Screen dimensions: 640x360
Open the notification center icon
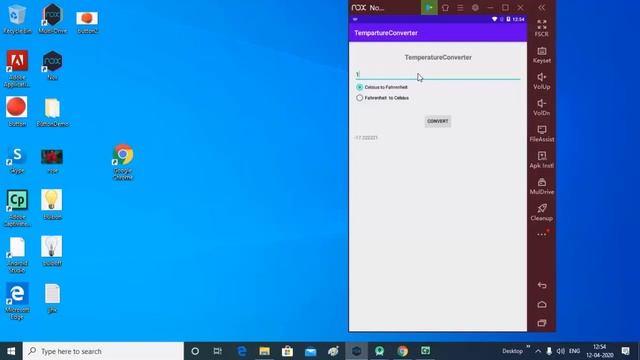point(625,351)
